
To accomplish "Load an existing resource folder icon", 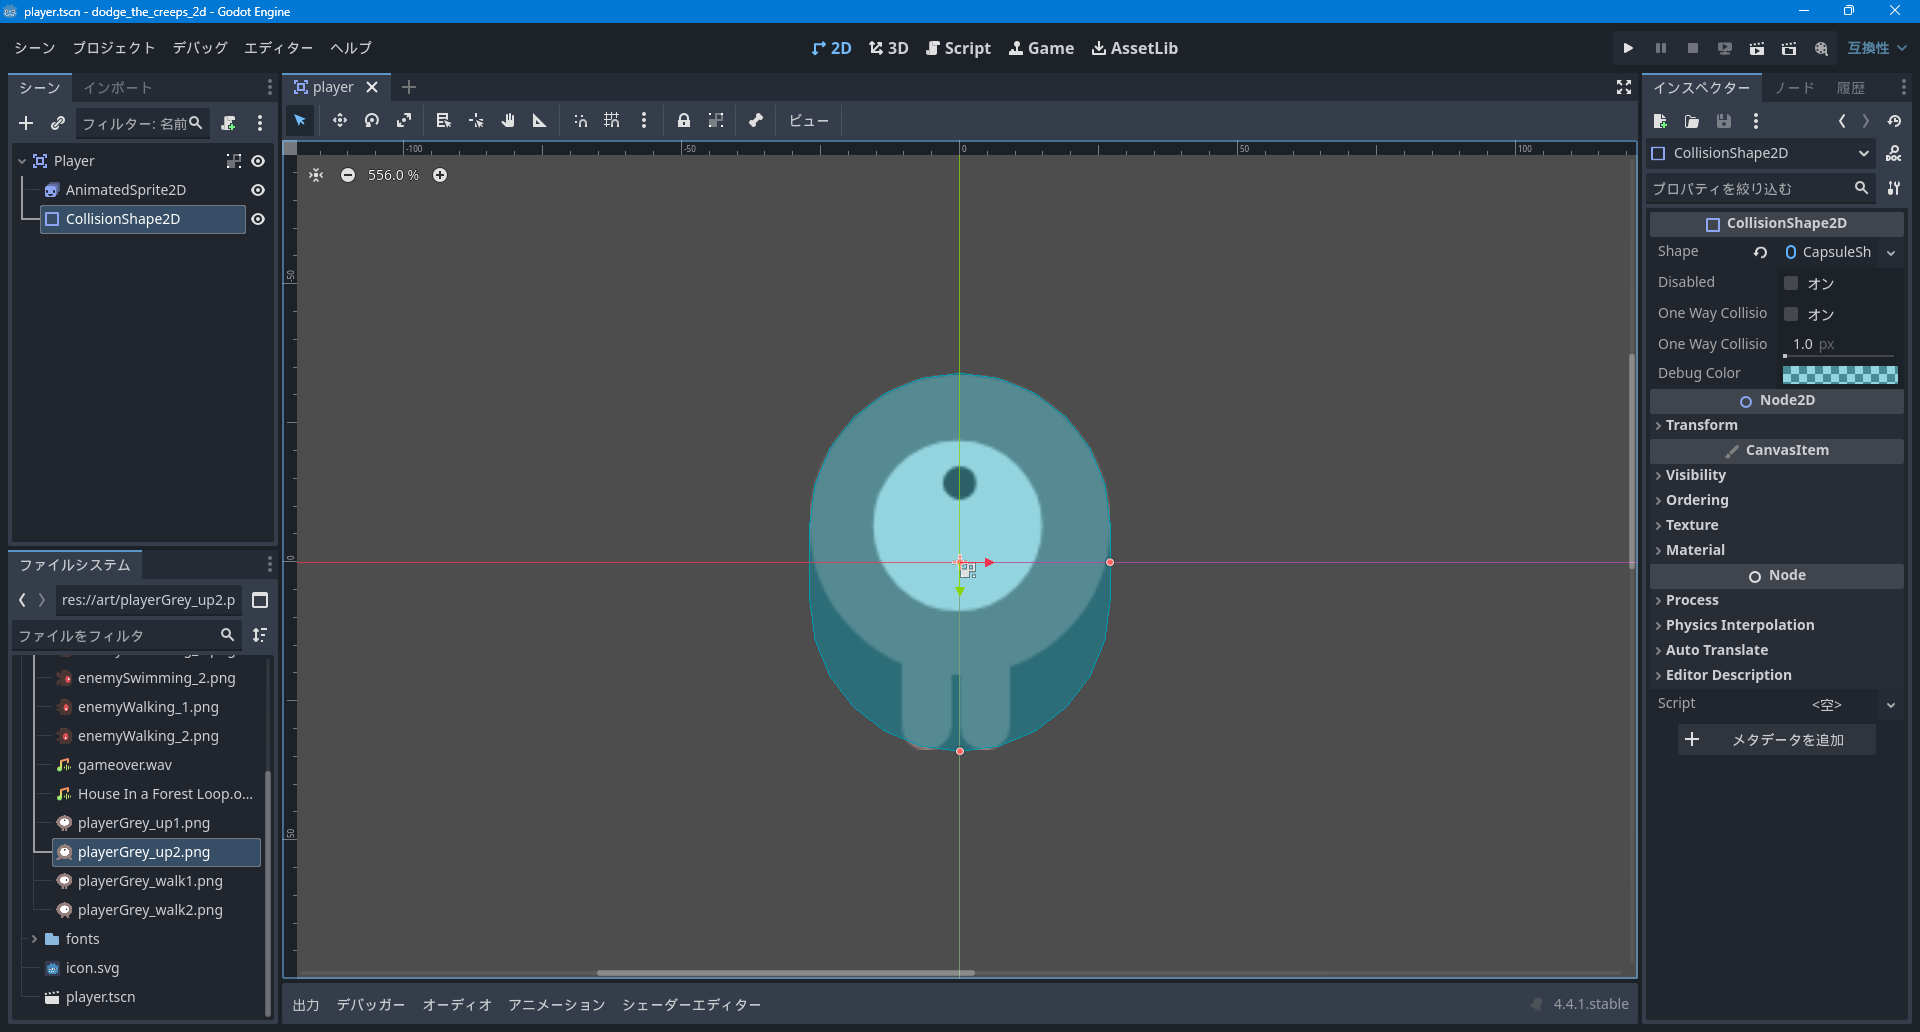I will pyautogui.click(x=1692, y=121).
